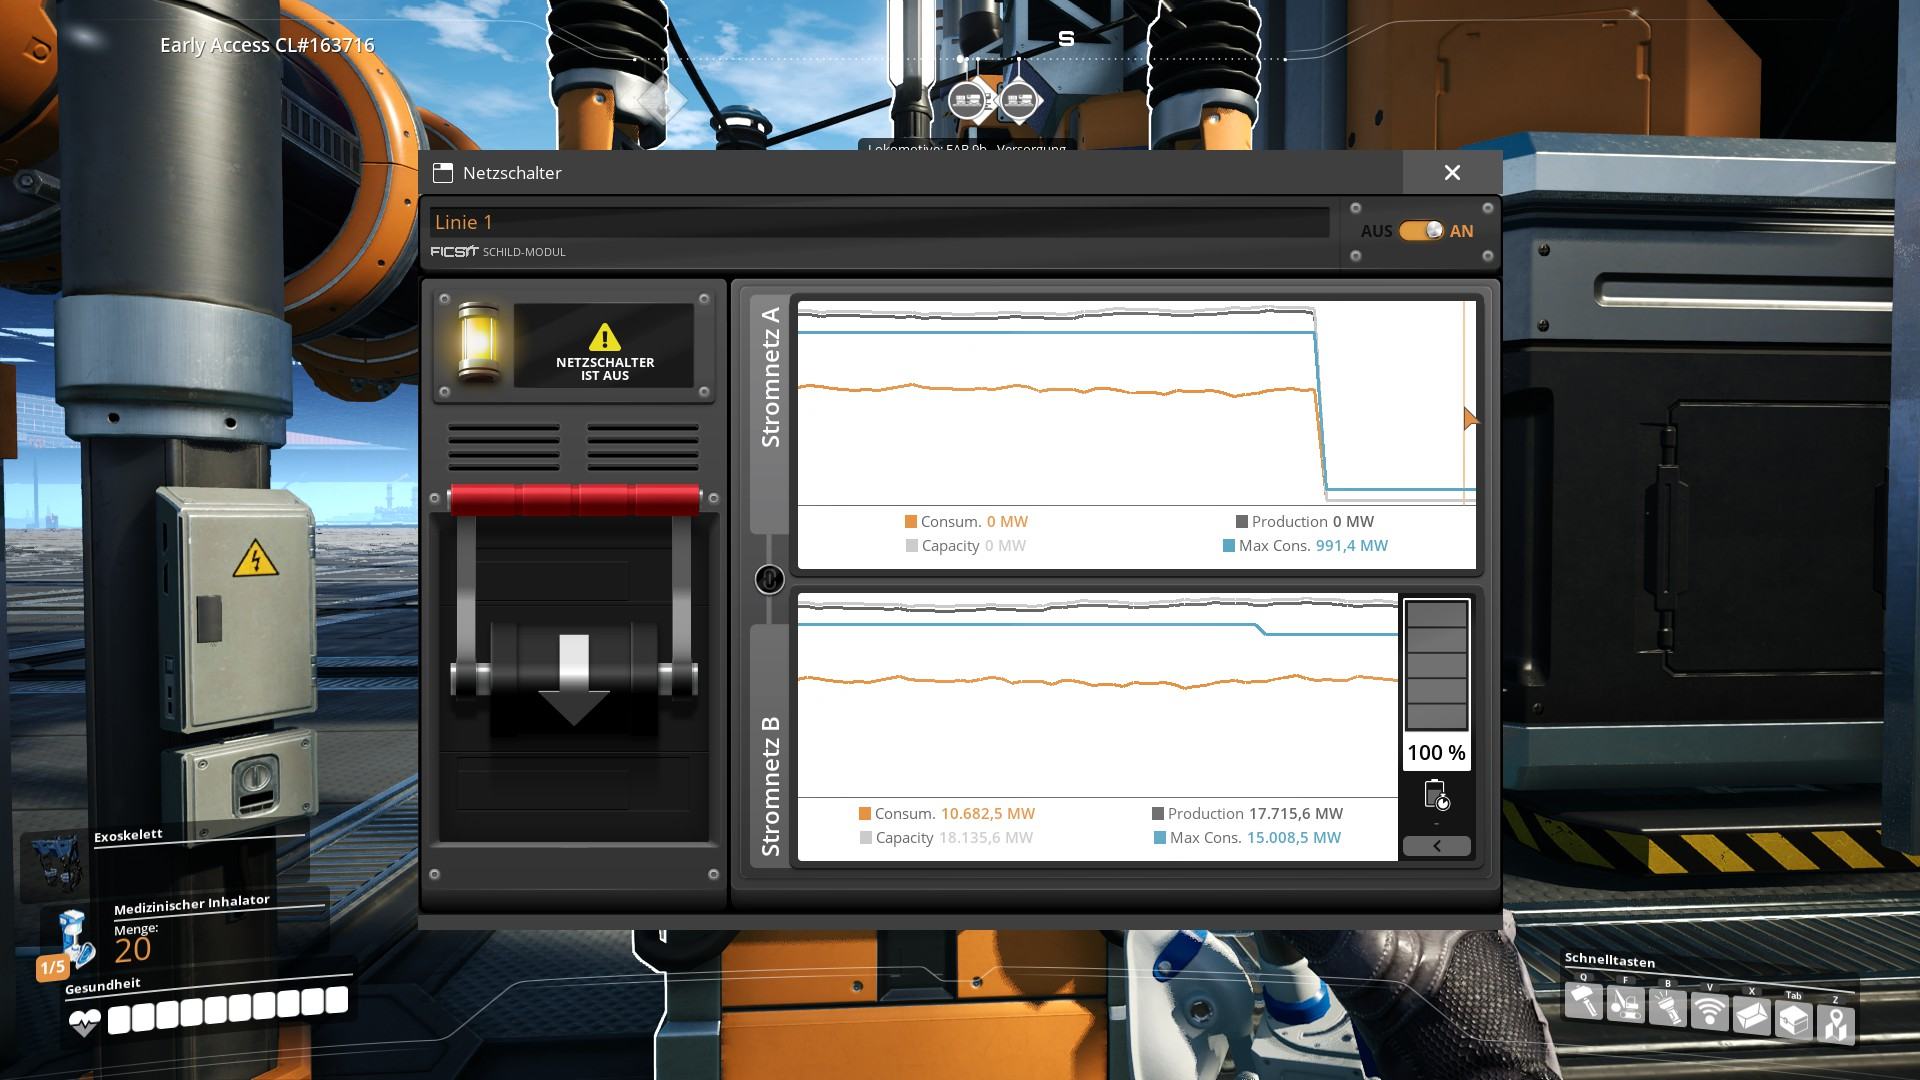Select the Stromnetz B tab

pos(769,745)
